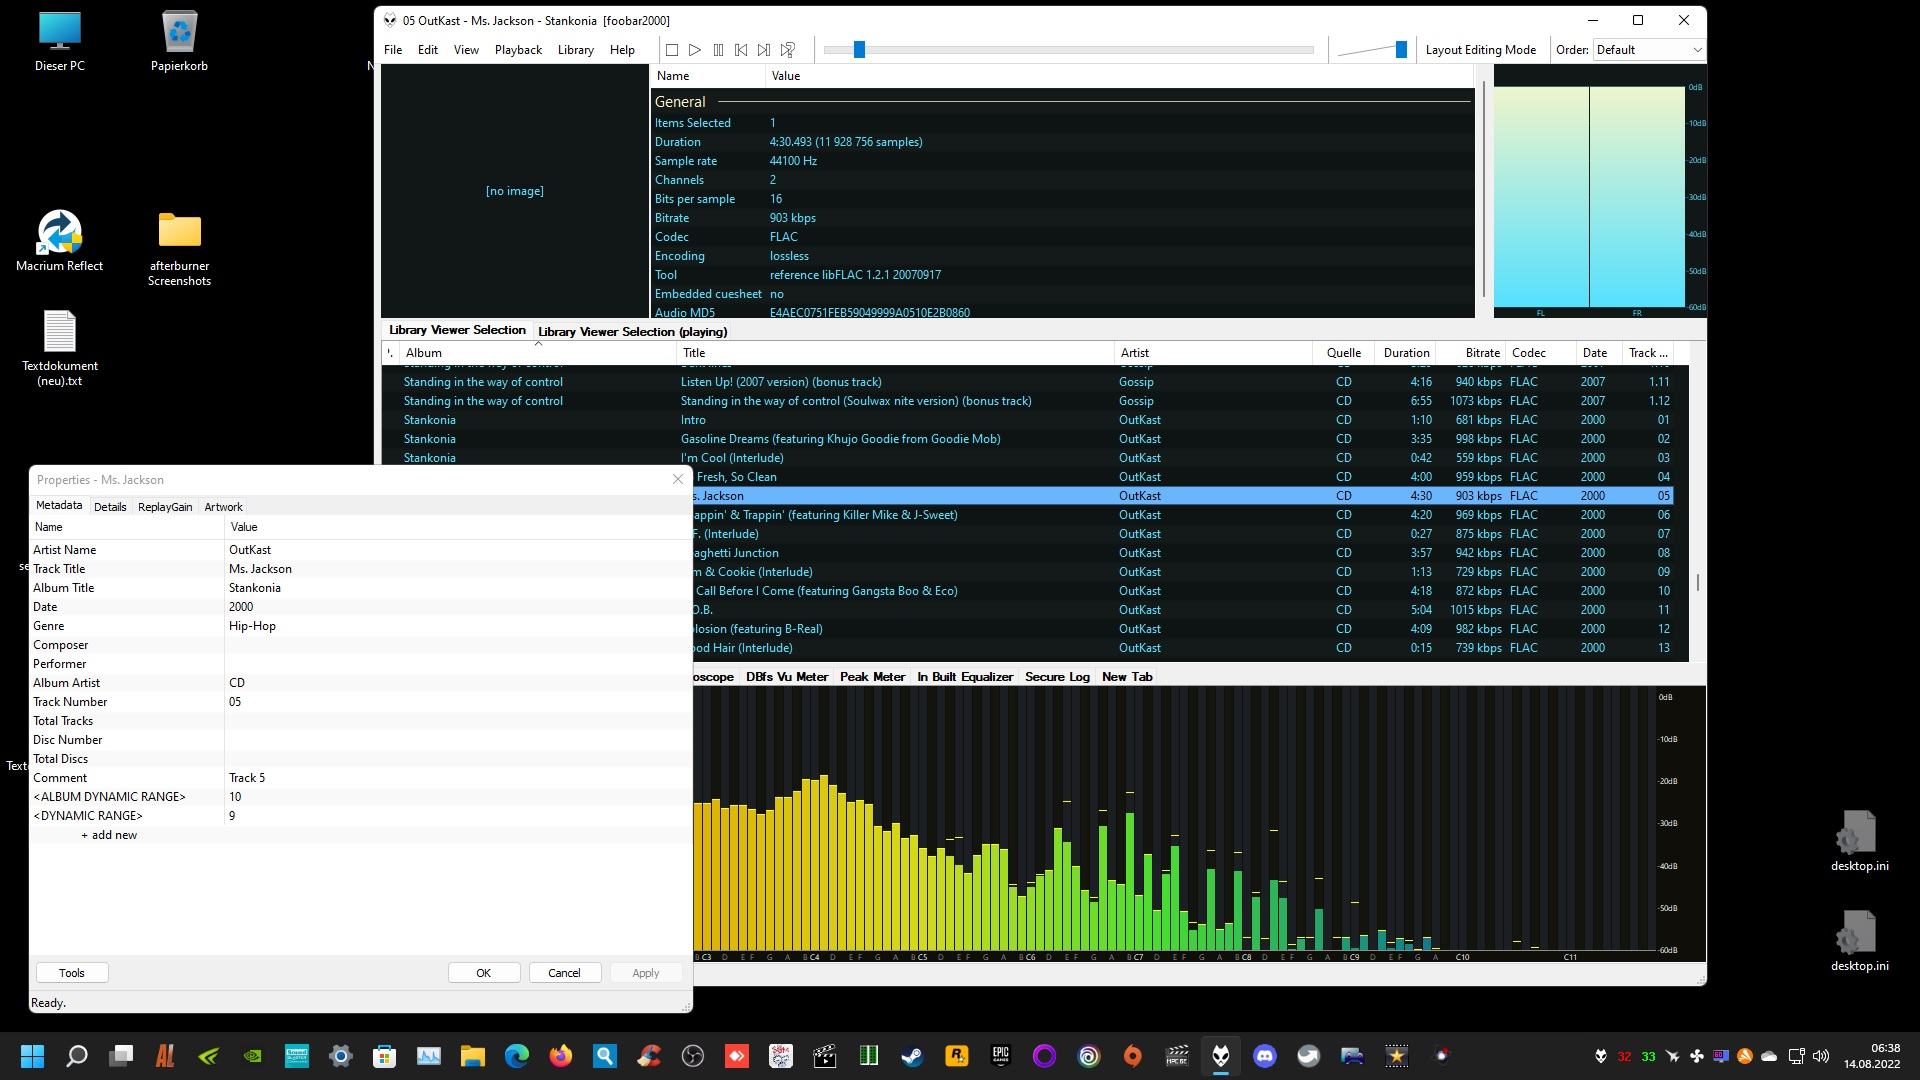Switch to the Artwork tab
This screenshot has width=1920, height=1080.
[223, 507]
